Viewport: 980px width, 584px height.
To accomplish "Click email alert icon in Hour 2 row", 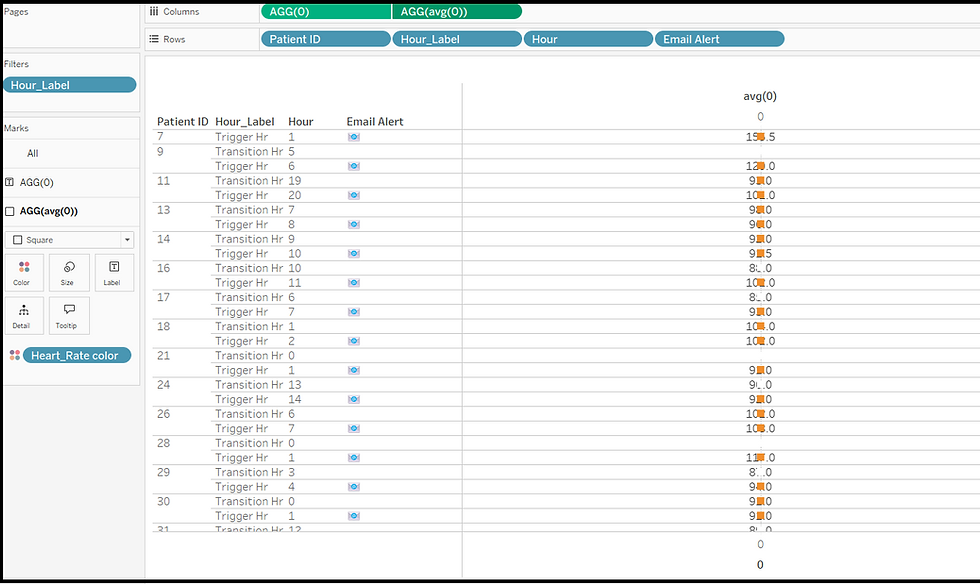I will tap(354, 341).
